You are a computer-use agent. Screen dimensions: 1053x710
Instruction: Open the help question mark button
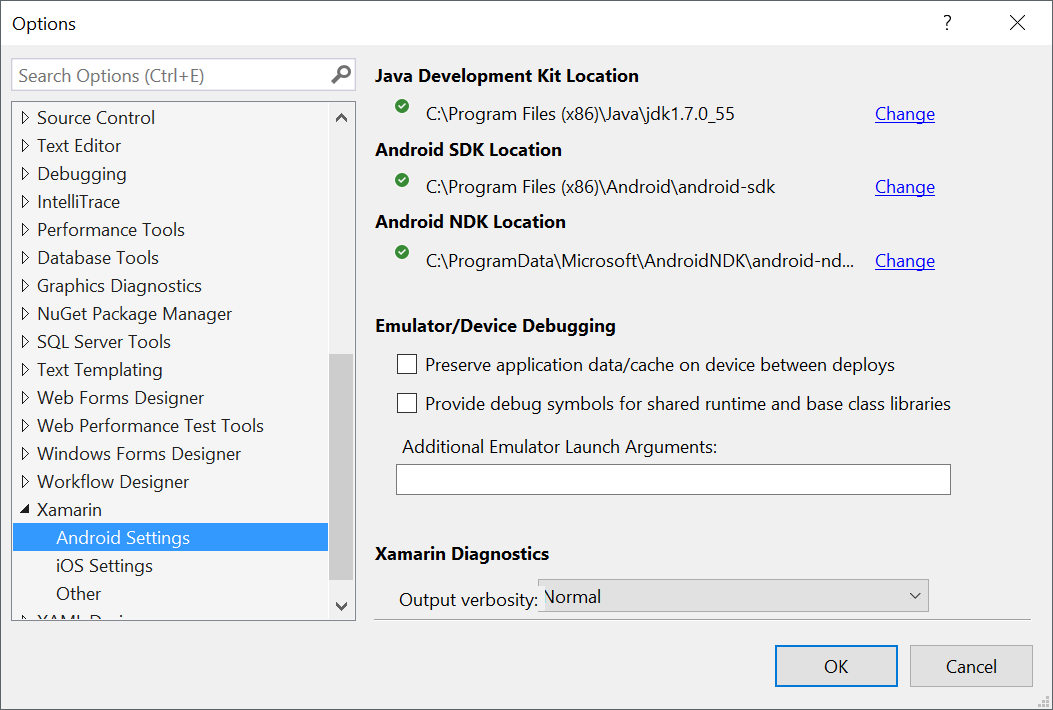pos(947,23)
